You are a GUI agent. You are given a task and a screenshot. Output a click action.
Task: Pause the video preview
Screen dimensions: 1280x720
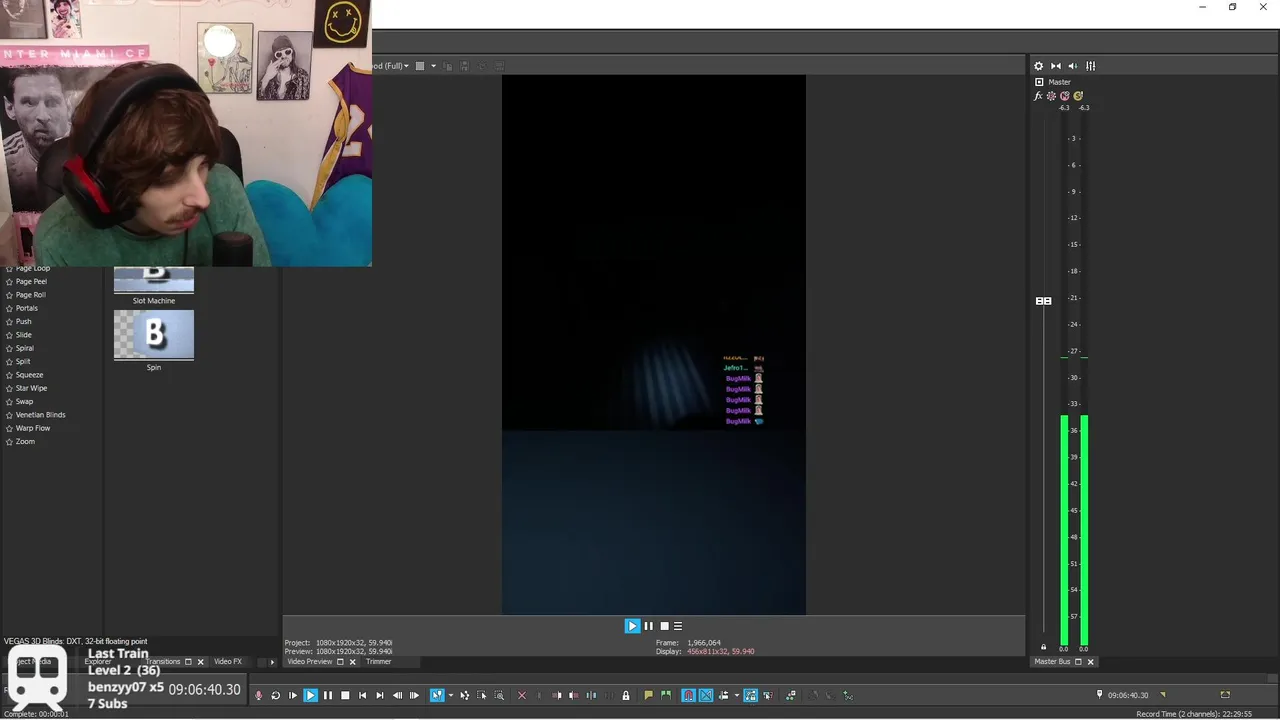[648, 626]
